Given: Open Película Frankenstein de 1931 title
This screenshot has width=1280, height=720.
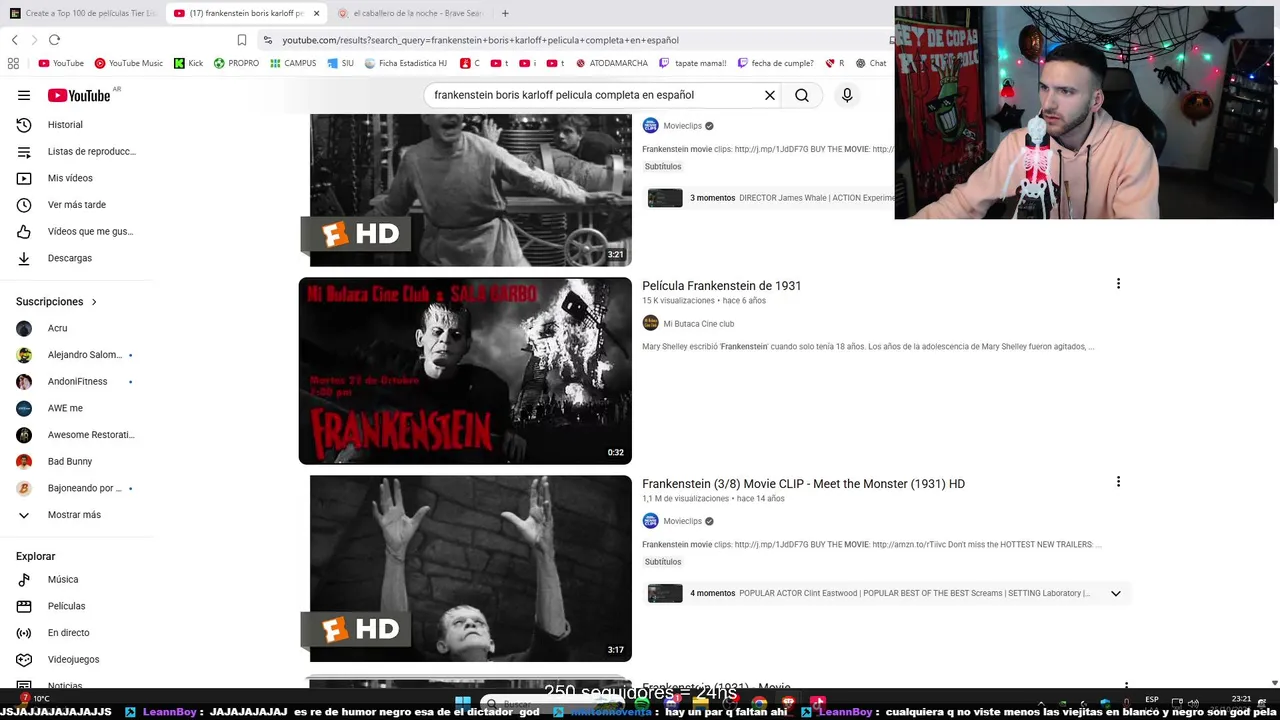Looking at the screenshot, I should pyautogui.click(x=721, y=286).
